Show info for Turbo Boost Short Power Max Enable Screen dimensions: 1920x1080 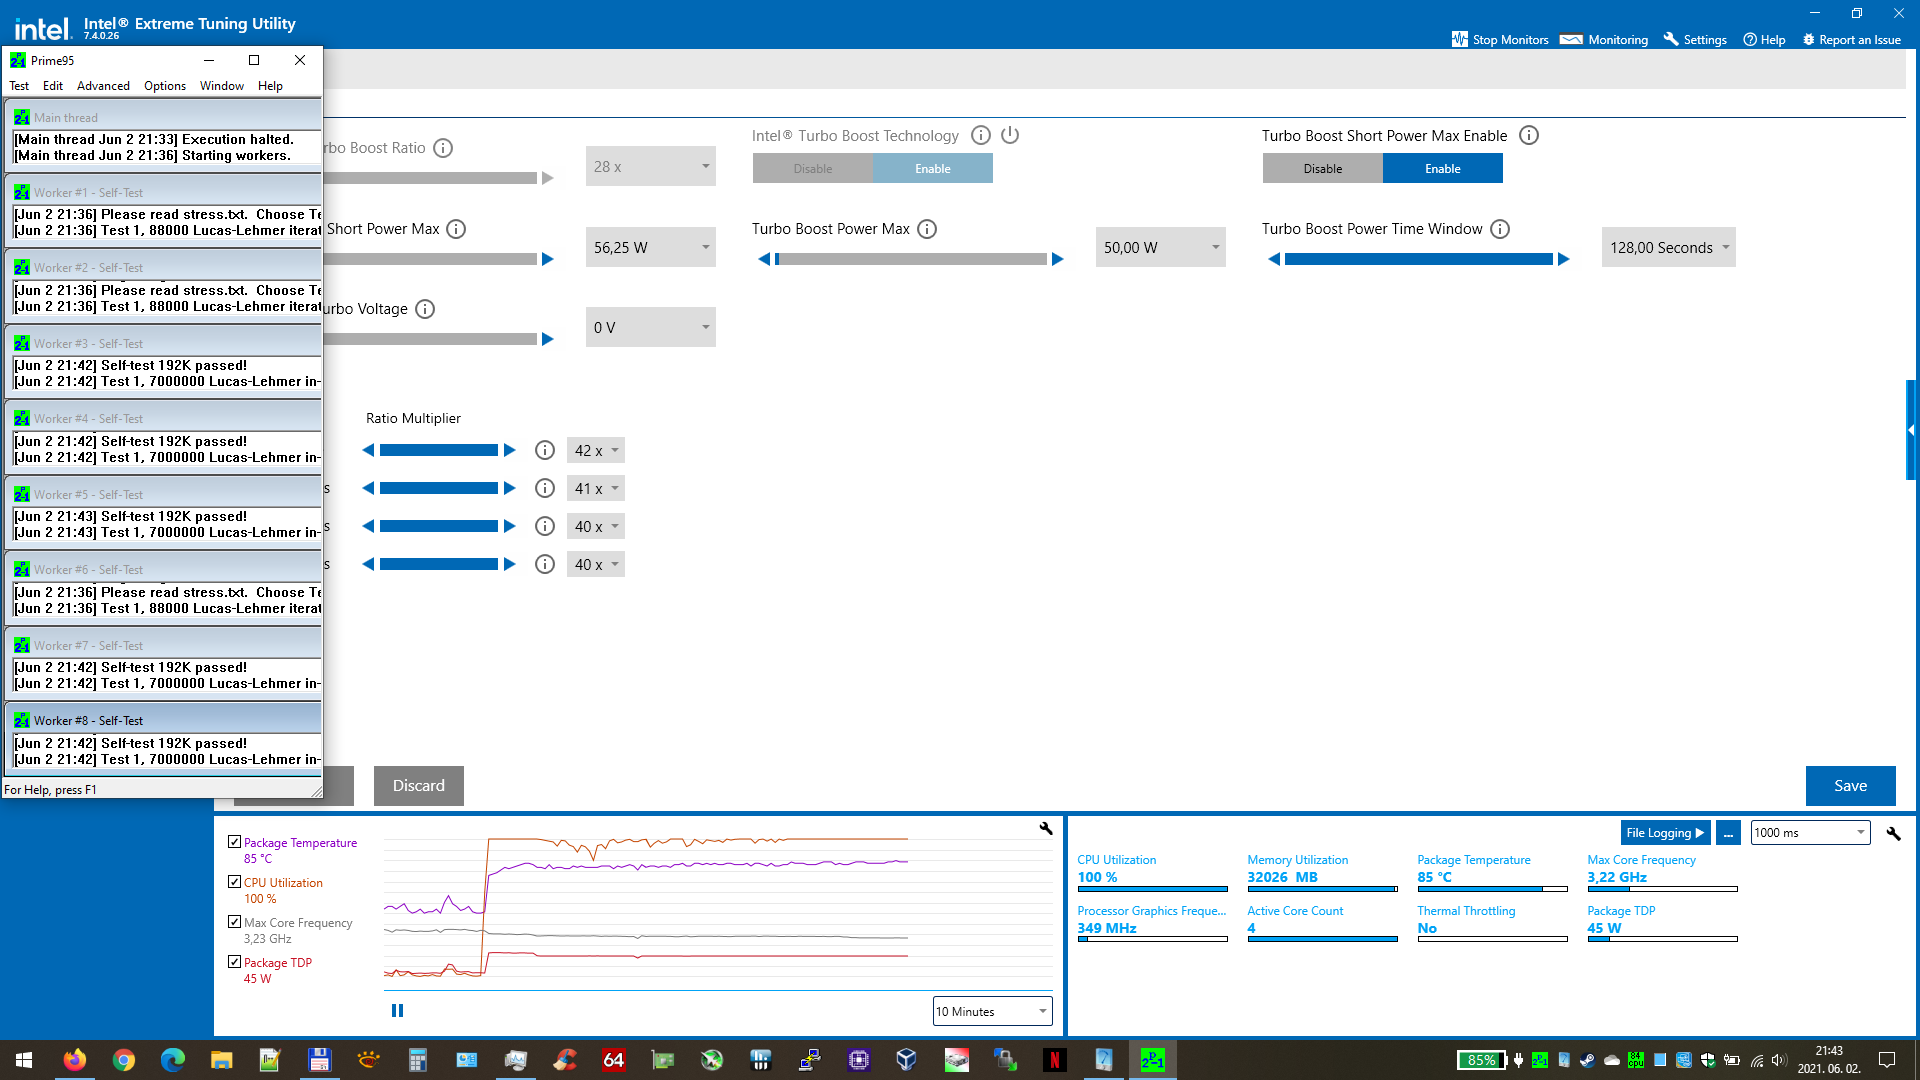click(1529, 135)
